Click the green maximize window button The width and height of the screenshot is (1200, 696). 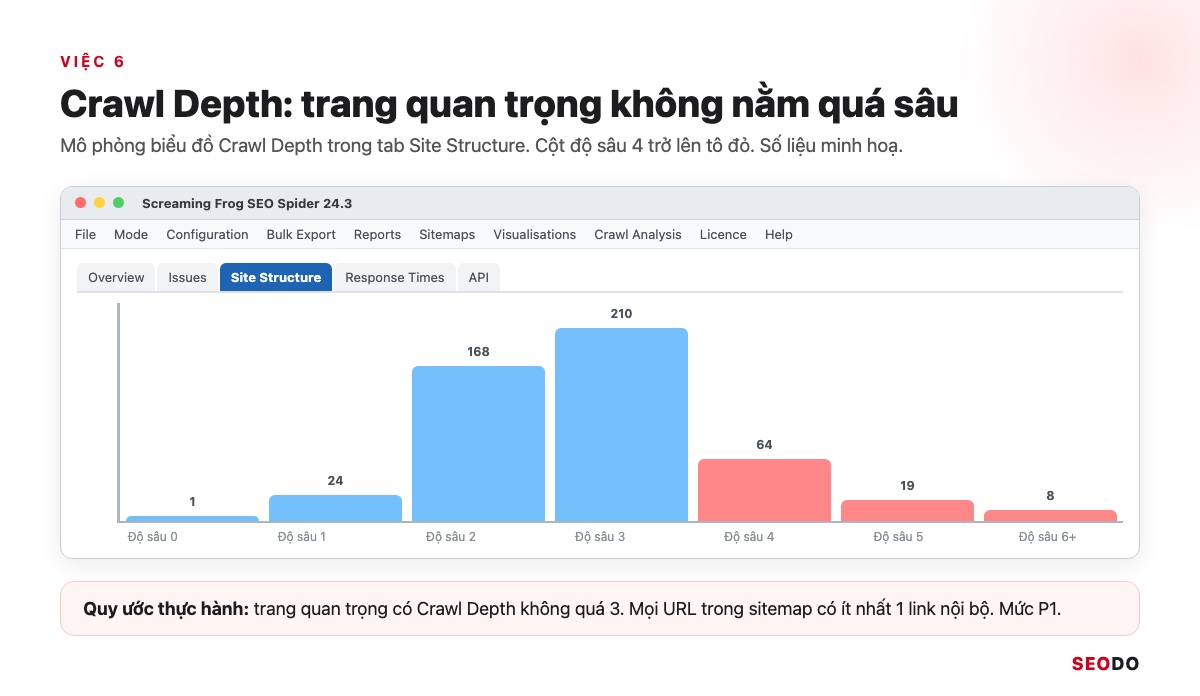(118, 203)
